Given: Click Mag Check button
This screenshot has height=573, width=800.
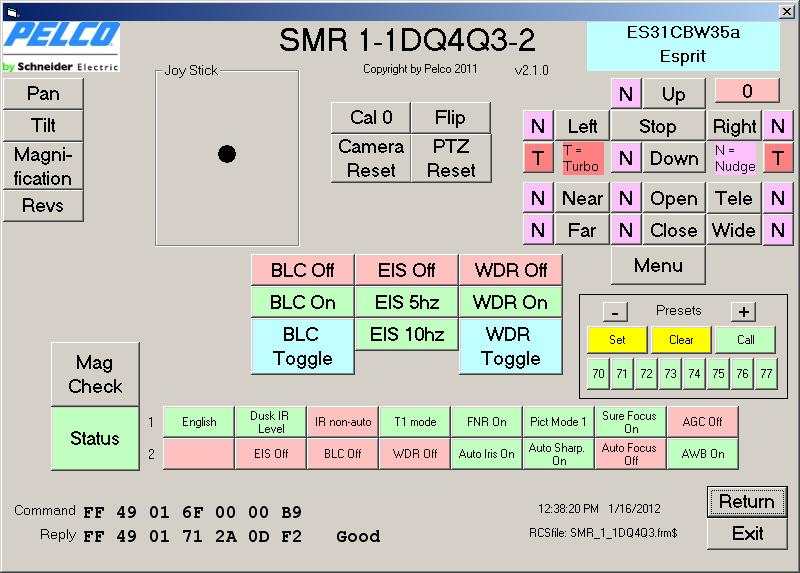Looking at the screenshot, I should click(95, 375).
